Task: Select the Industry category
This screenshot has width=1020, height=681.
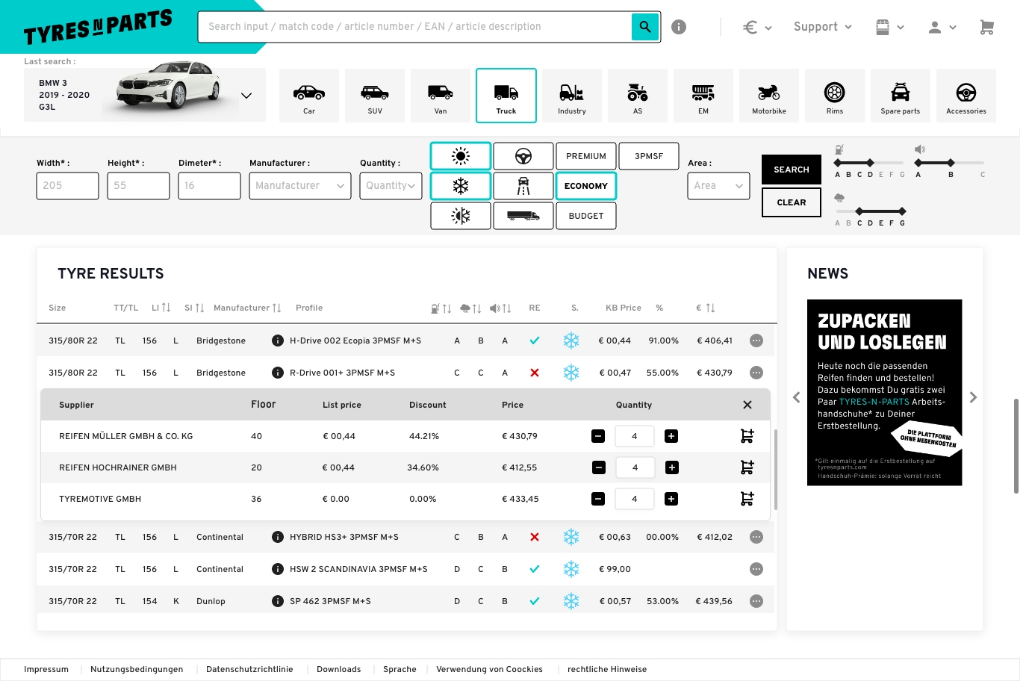Action: (572, 96)
